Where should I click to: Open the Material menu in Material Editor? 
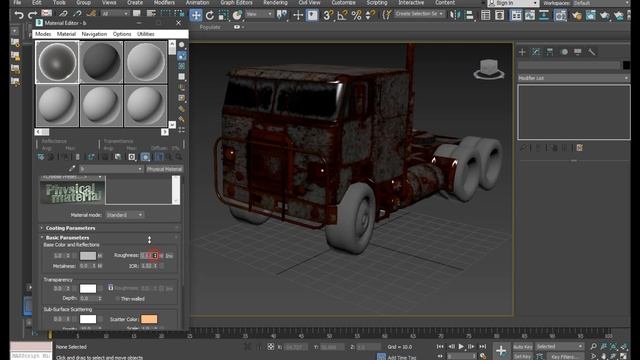(x=66, y=34)
